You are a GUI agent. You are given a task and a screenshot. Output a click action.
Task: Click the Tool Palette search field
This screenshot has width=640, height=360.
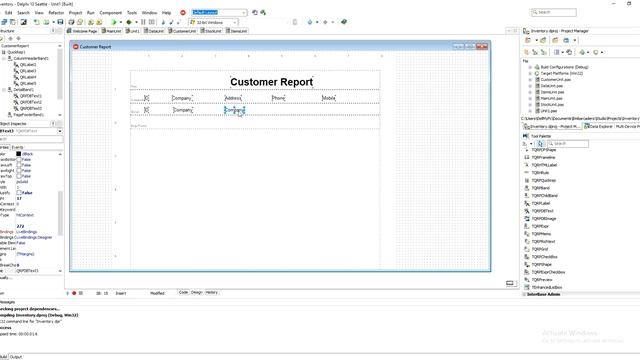(x=568, y=144)
